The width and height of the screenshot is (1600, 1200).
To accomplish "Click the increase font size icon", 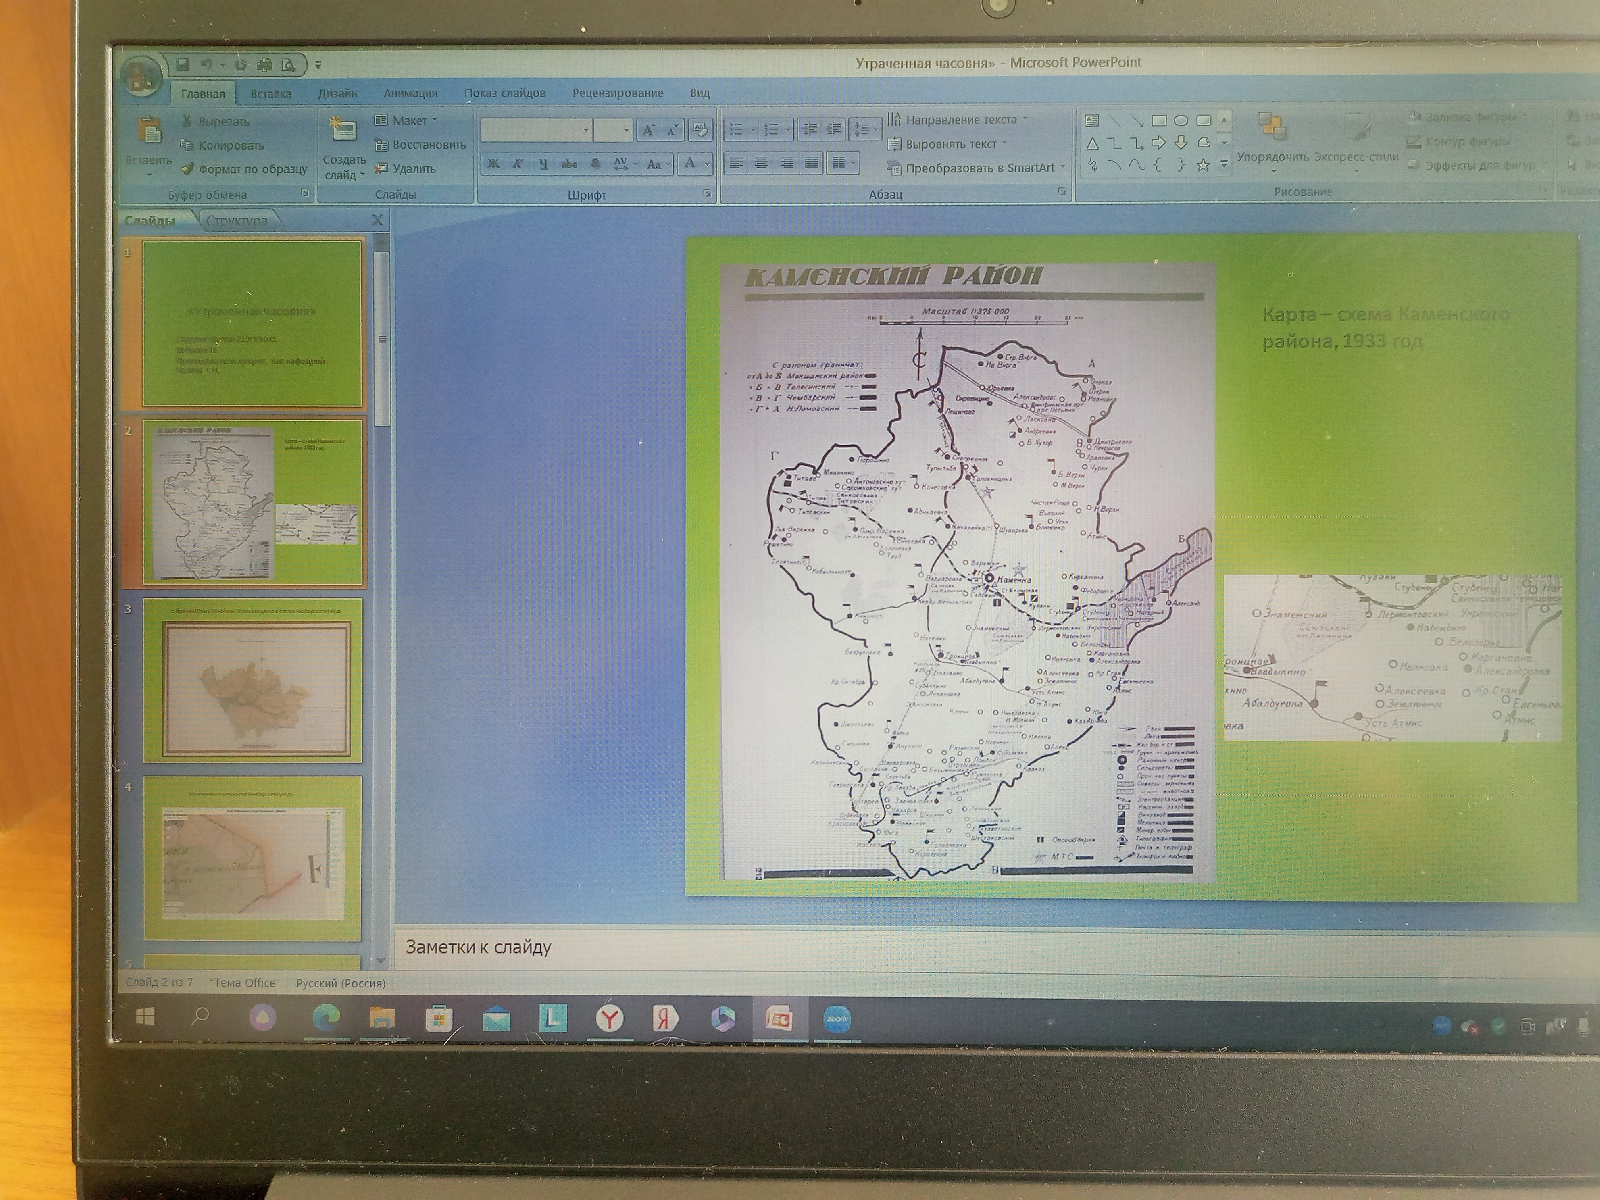I will pyautogui.click(x=649, y=130).
